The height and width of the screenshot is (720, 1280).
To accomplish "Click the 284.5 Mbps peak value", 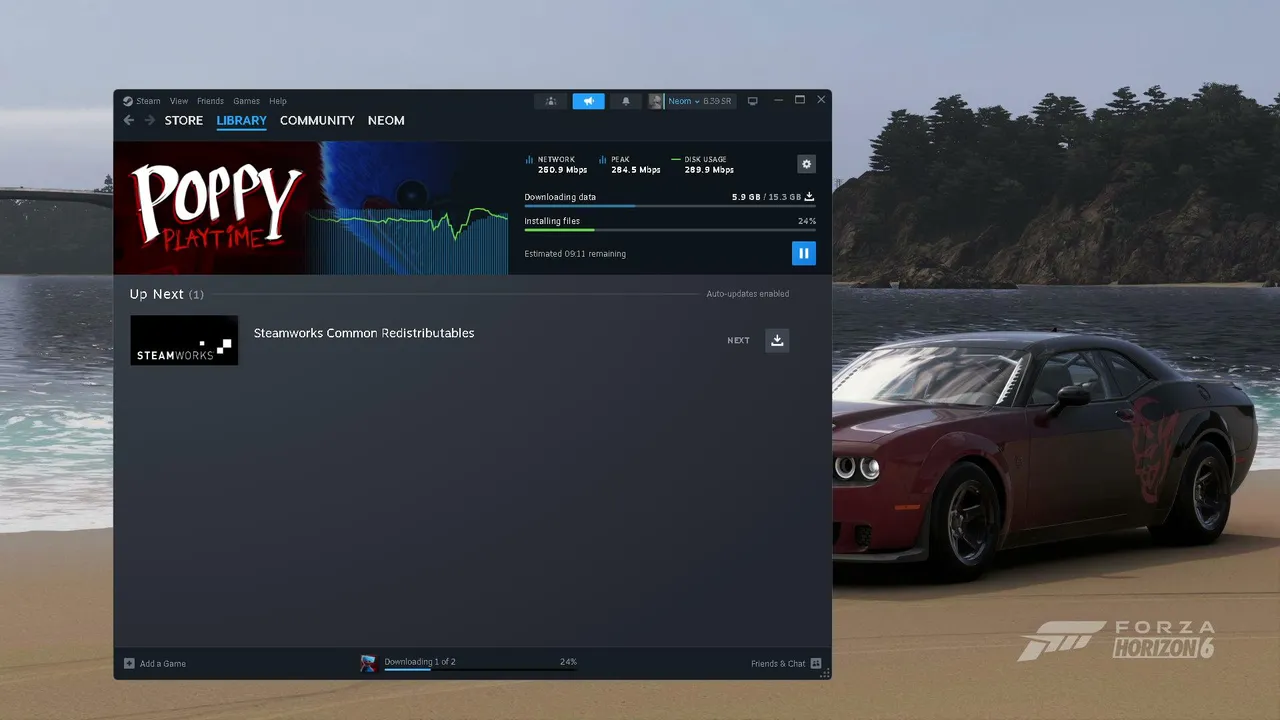I will [636, 170].
